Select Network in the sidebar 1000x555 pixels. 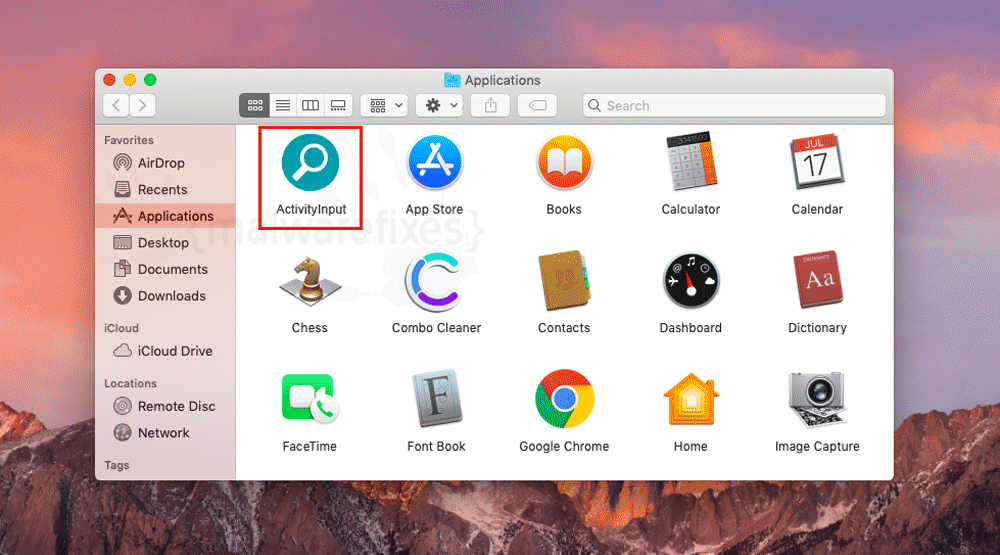click(x=165, y=433)
